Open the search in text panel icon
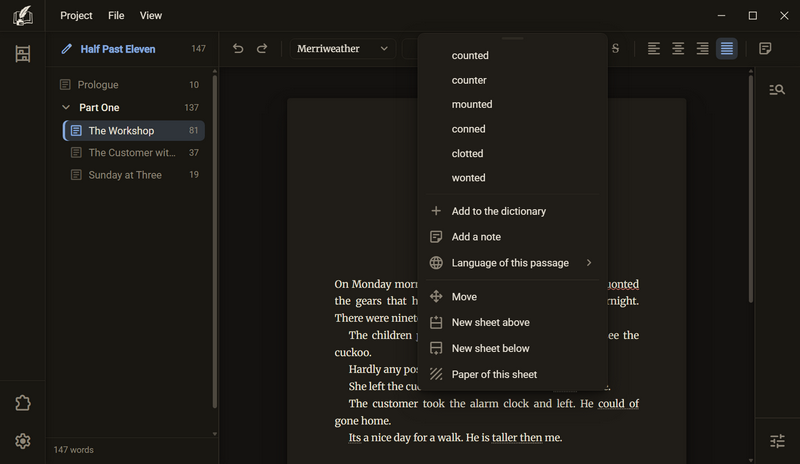 [777, 90]
